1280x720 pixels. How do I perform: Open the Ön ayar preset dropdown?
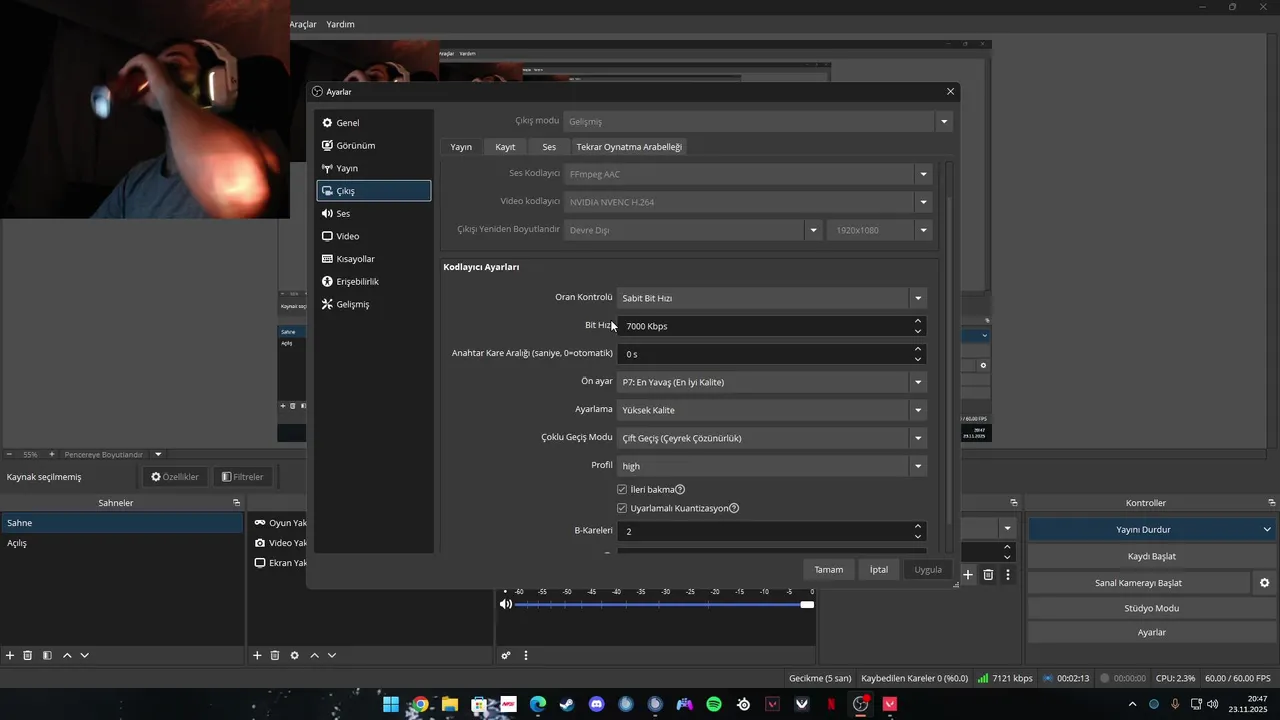(x=917, y=382)
